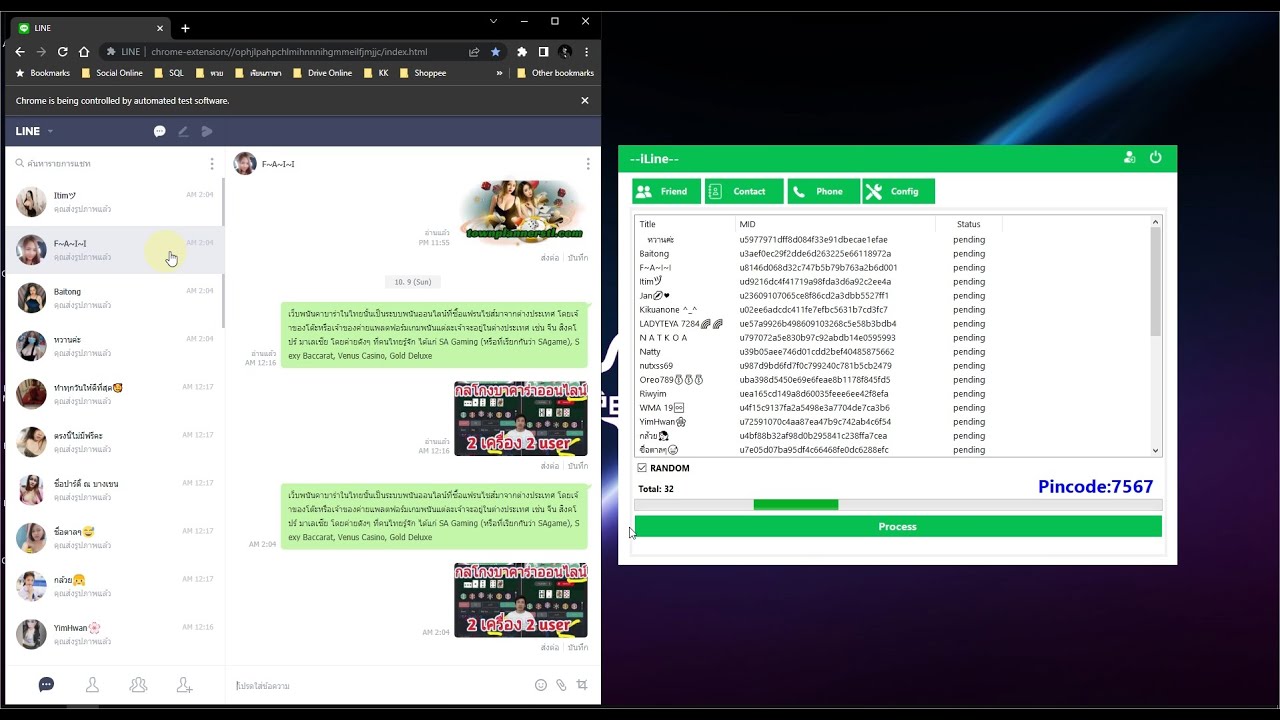Click the attach file paperclip icon
This screenshot has width=1280, height=720.
point(561,685)
